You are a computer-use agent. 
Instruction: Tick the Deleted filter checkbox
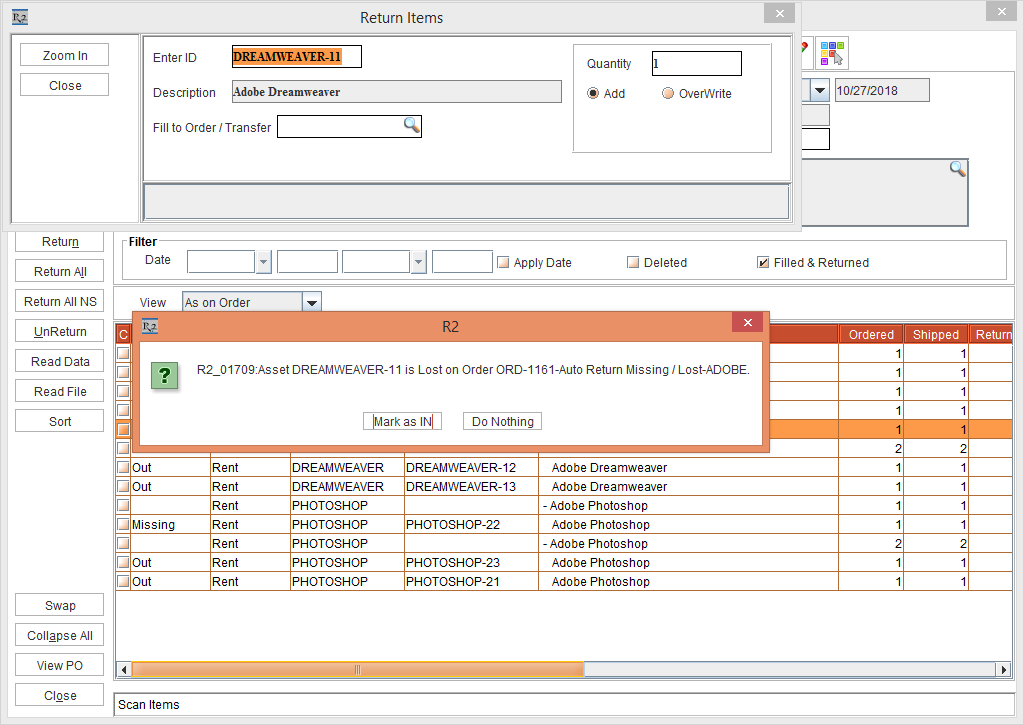click(633, 263)
